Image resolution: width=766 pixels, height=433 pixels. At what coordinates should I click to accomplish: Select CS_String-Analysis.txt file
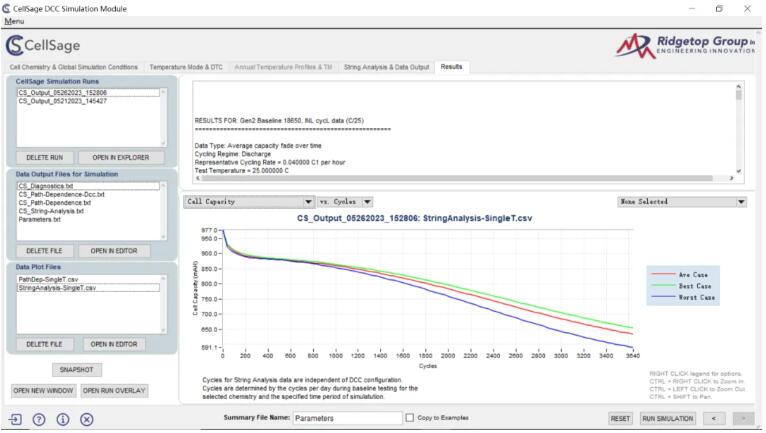[x=88, y=211]
